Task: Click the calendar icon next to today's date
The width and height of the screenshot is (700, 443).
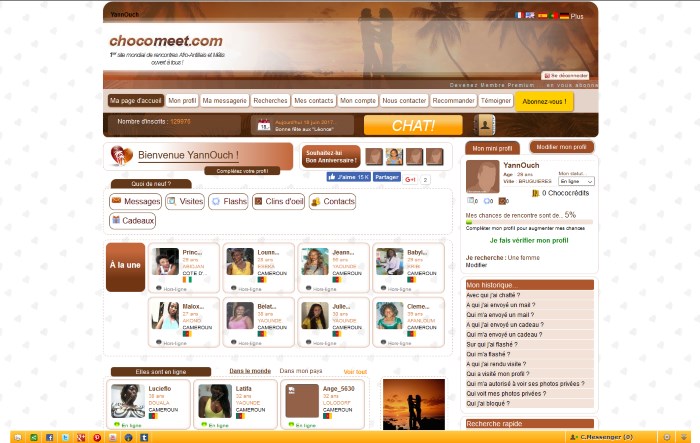Action: 264,125
